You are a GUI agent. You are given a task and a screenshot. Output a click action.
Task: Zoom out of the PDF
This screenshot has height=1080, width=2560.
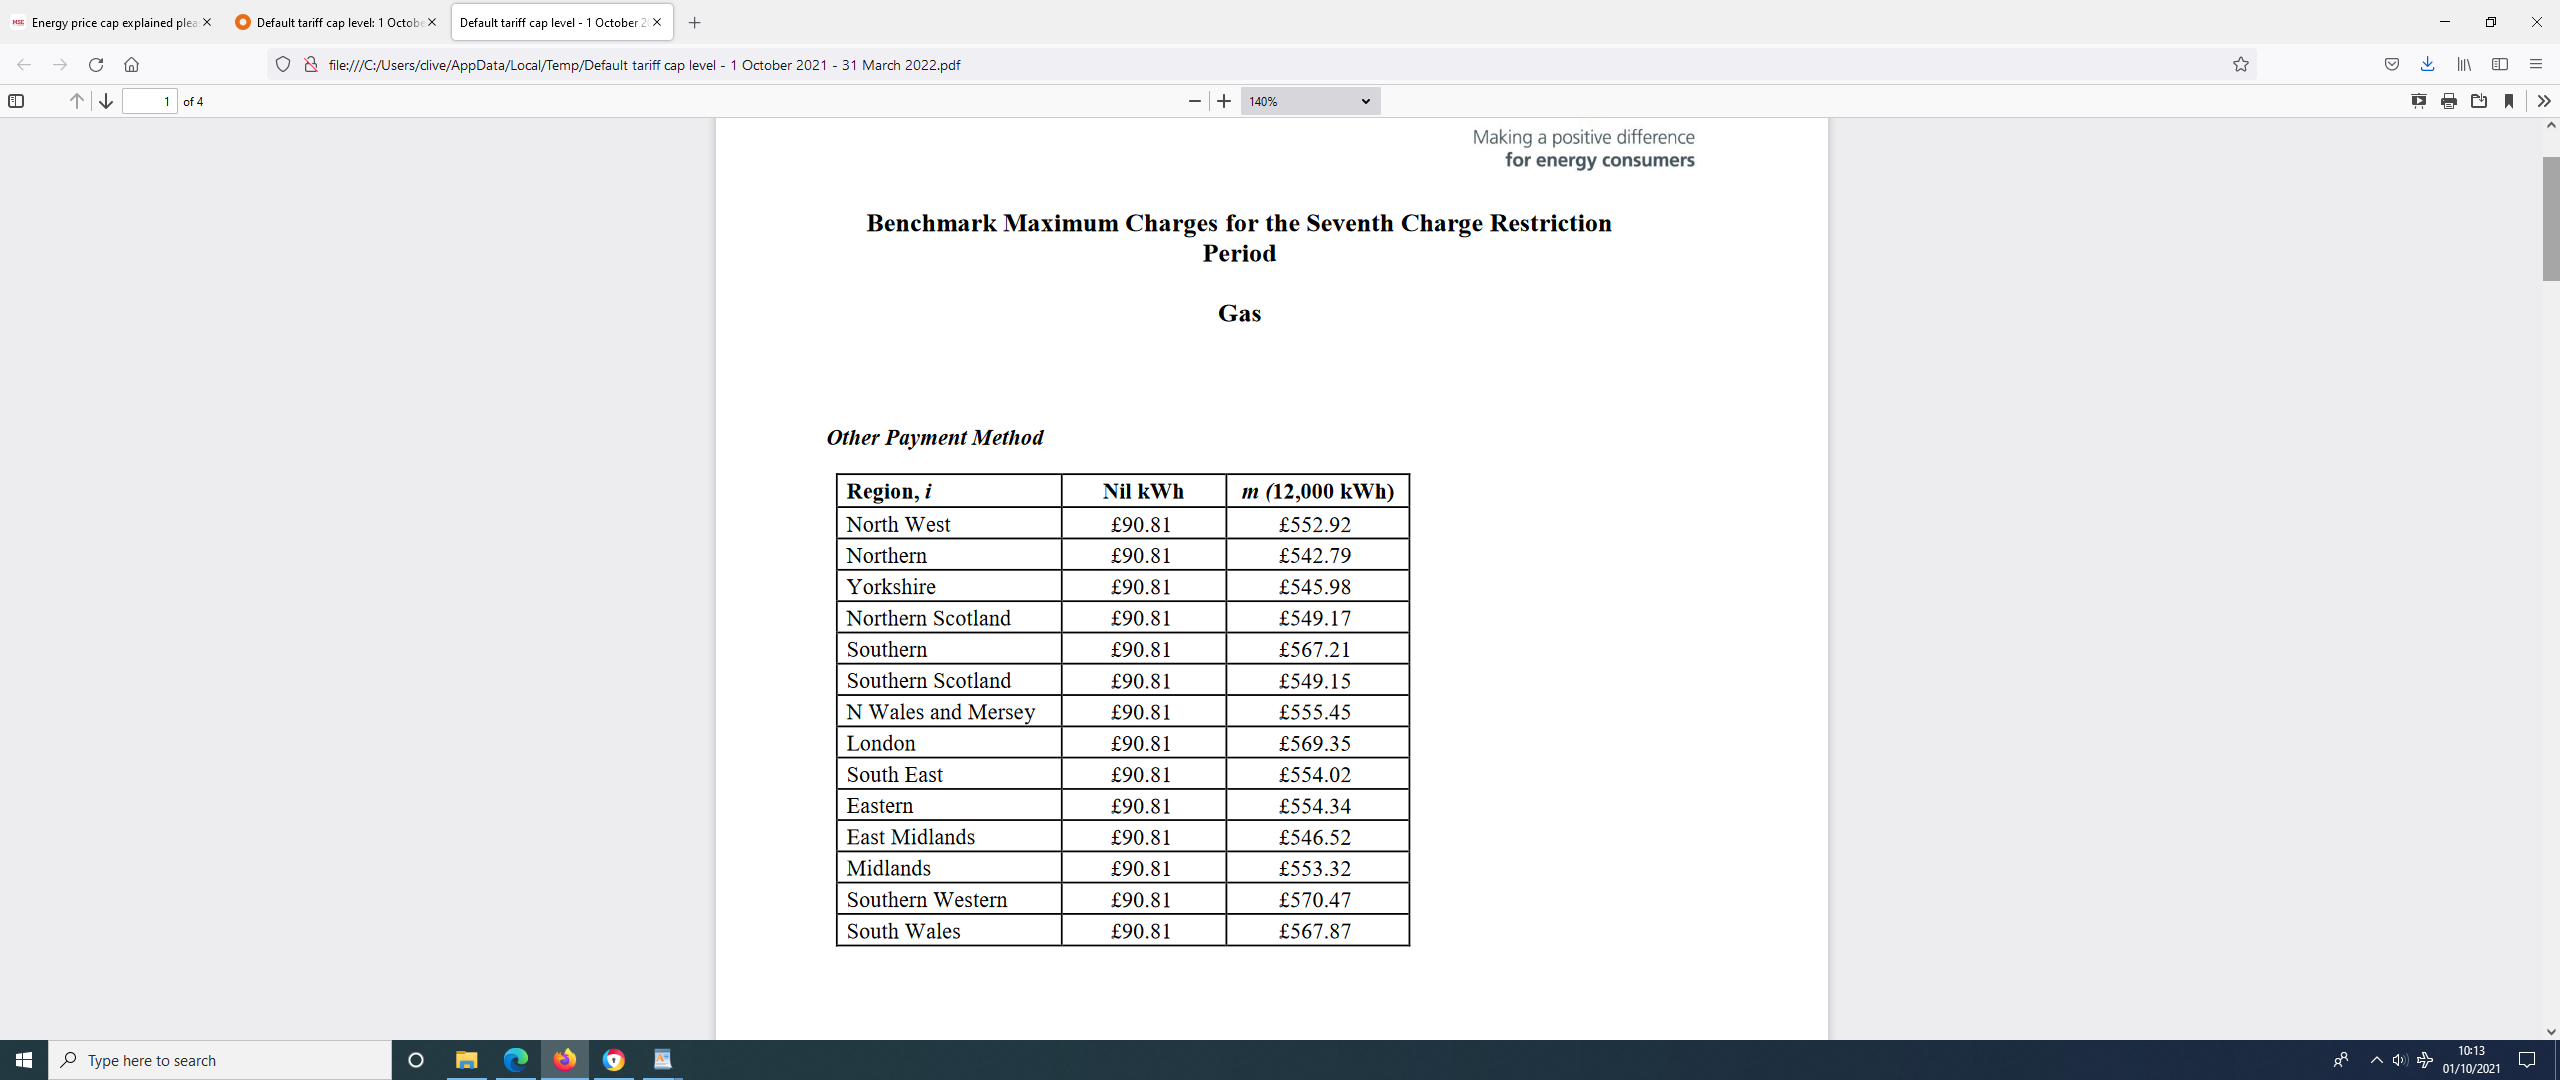1194,101
